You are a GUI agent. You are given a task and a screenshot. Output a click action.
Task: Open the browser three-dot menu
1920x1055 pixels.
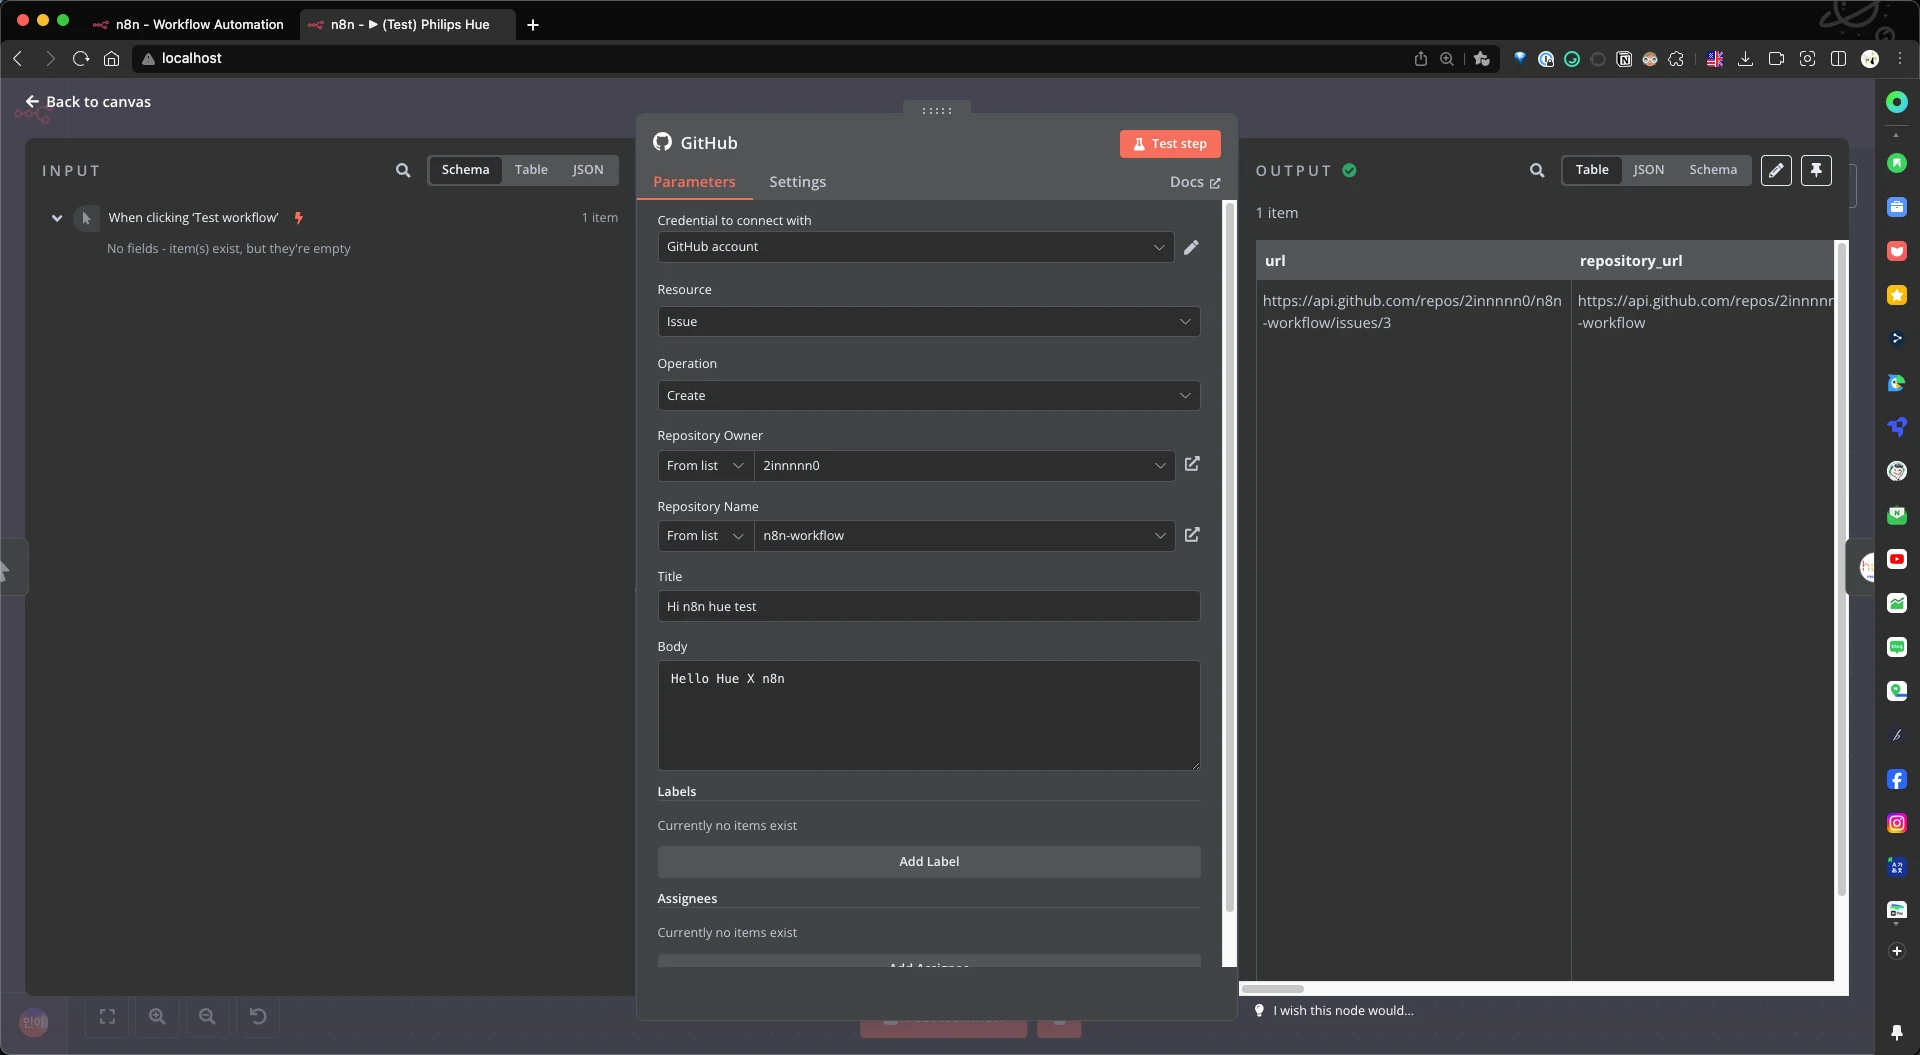pos(1900,59)
